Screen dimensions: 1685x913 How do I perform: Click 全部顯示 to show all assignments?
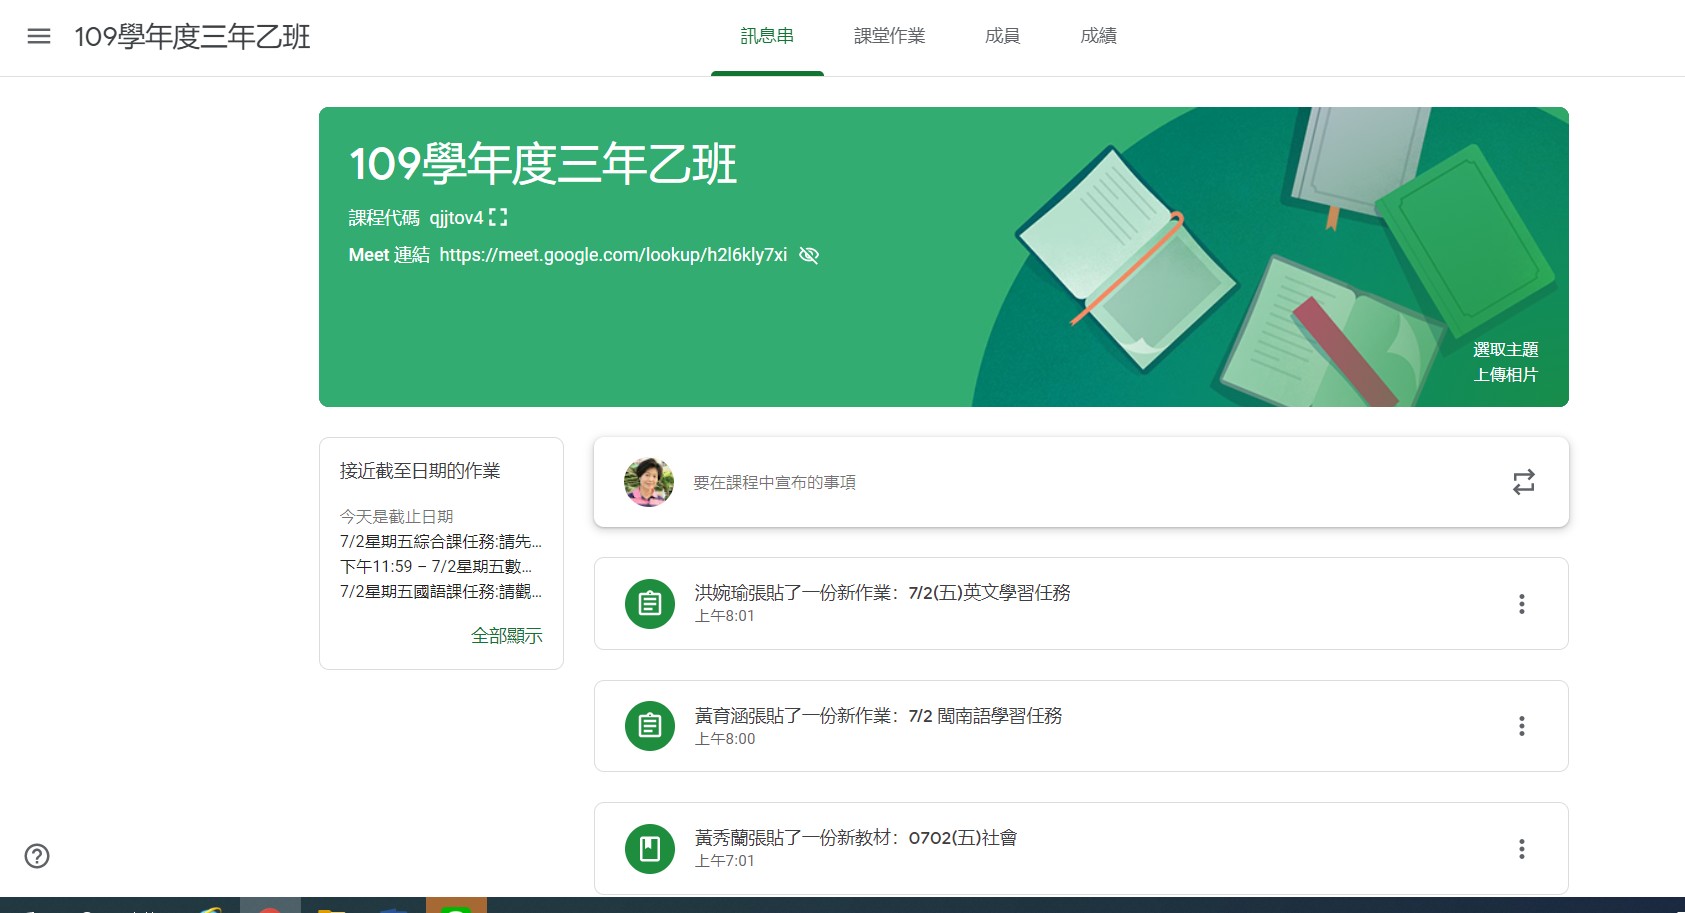click(507, 636)
